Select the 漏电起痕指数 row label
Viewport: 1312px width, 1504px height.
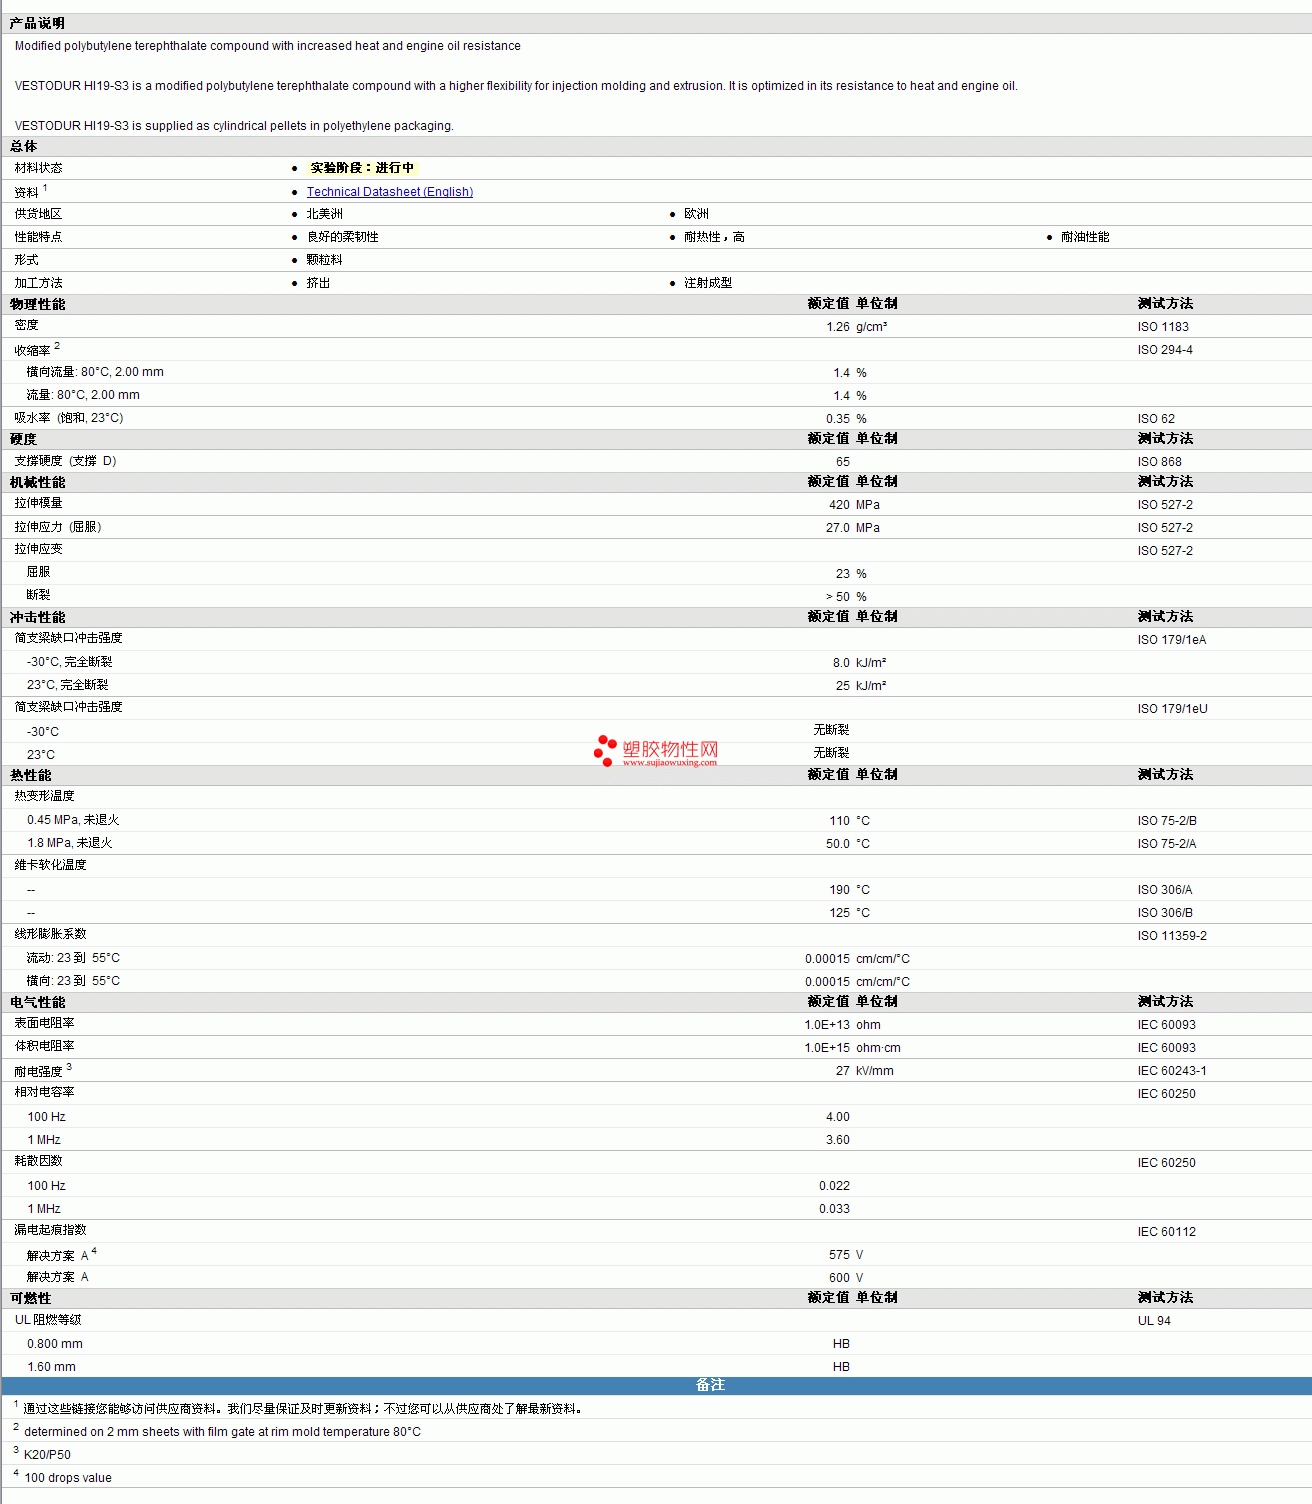[50, 1230]
